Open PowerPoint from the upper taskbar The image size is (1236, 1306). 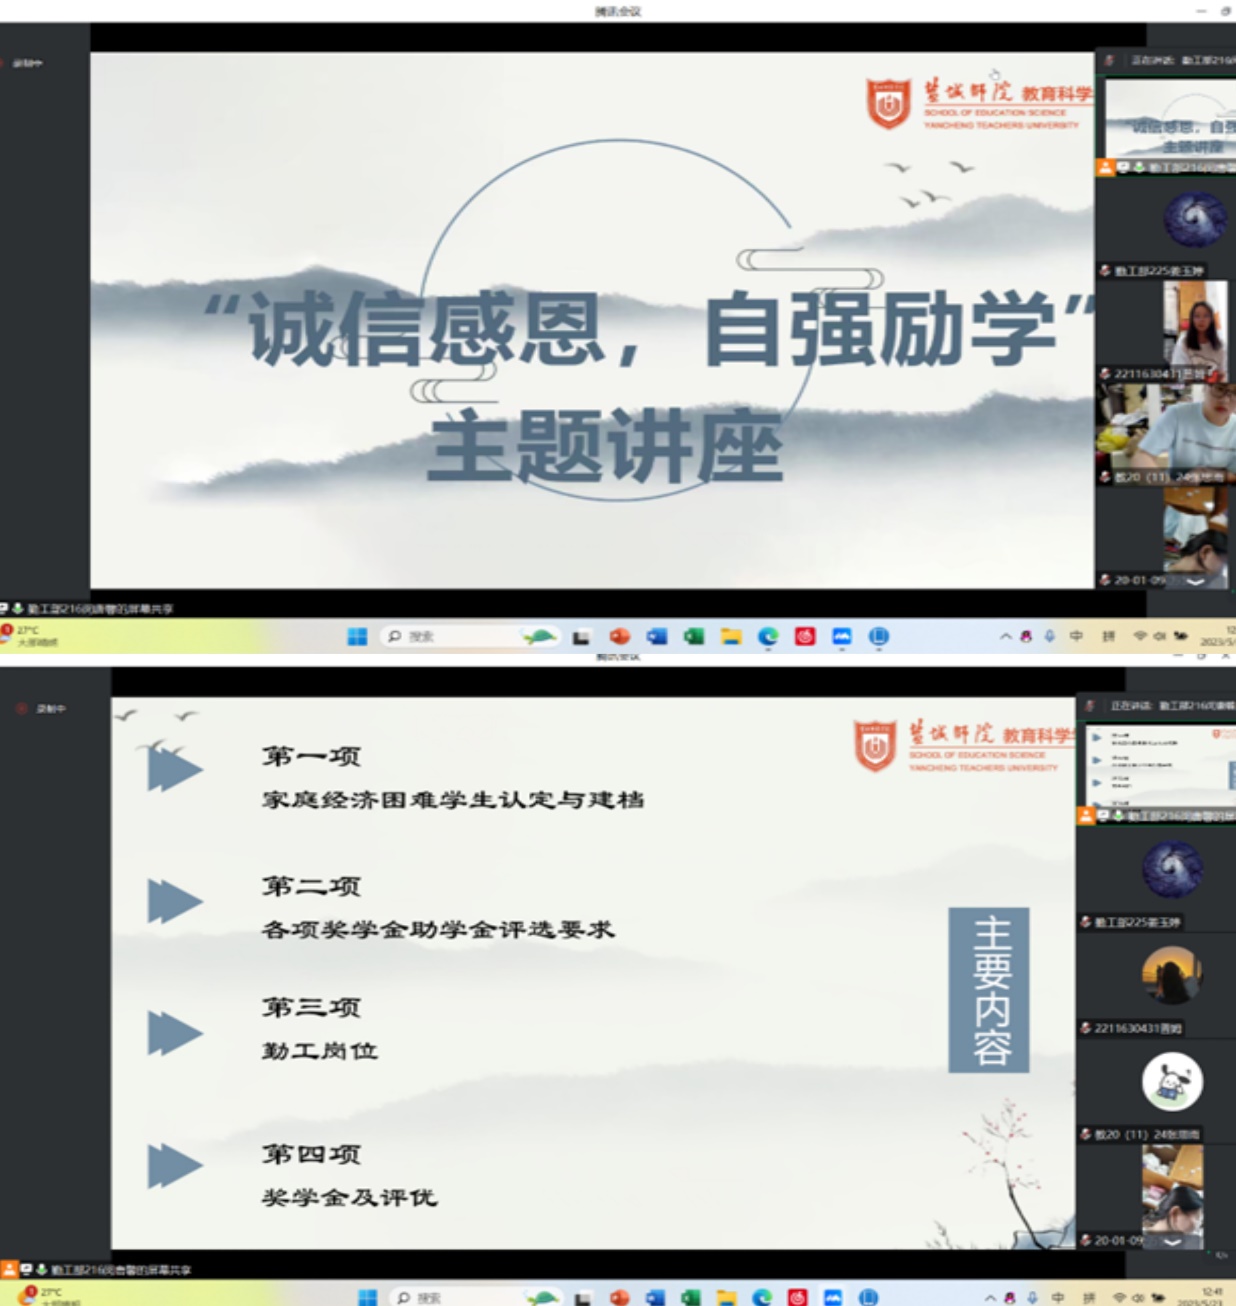[x=620, y=637]
